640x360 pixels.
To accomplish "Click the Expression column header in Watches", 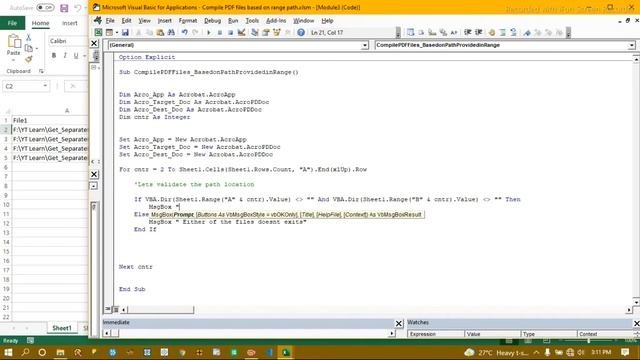I will click(436, 334).
